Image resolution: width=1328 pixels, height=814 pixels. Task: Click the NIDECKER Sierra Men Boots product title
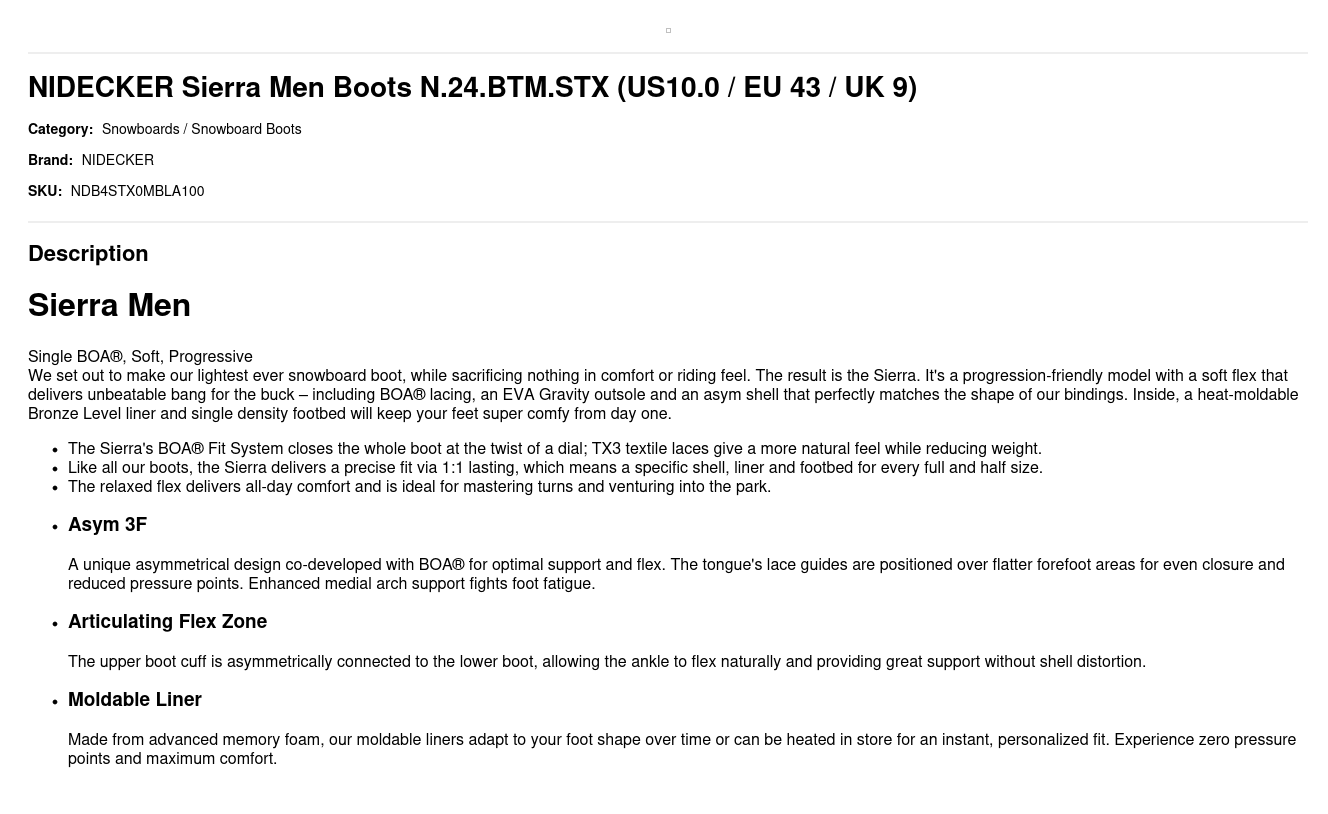pos(472,88)
